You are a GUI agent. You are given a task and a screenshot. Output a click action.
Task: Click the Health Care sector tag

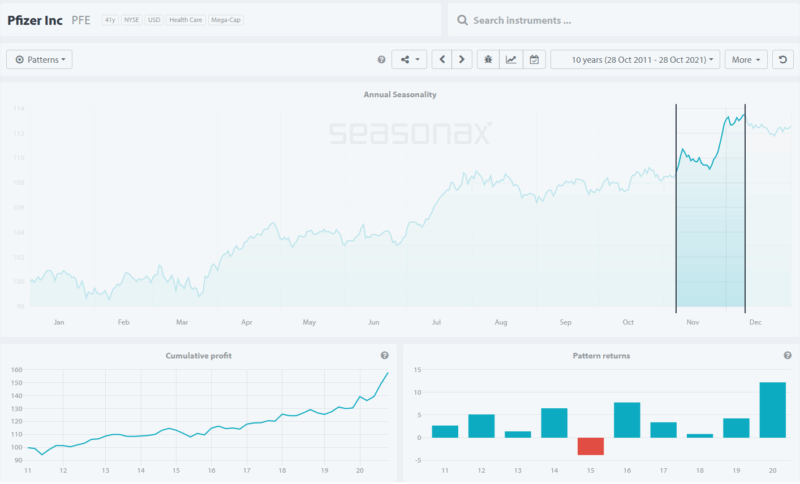click(185, 20)
